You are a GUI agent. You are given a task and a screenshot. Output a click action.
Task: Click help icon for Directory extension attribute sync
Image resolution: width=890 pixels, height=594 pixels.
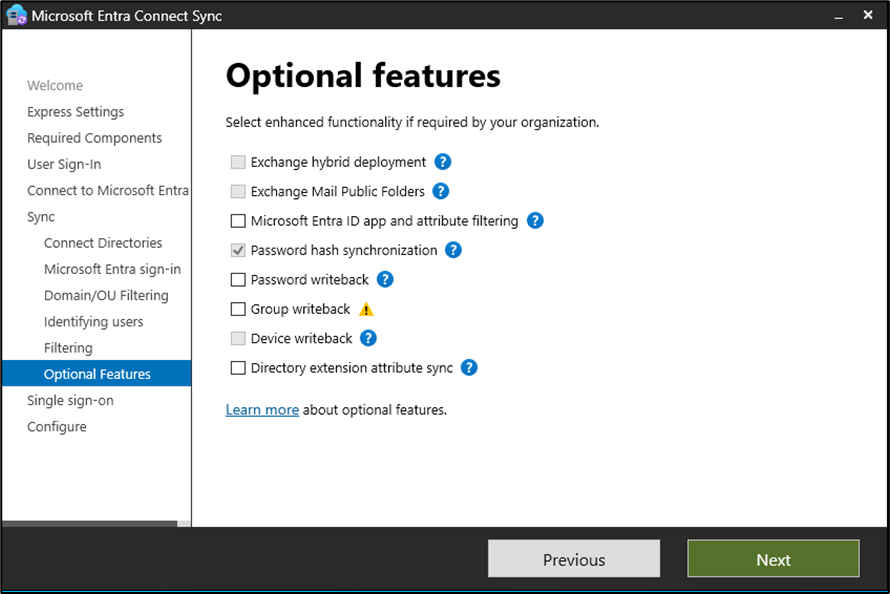point(469,368)
